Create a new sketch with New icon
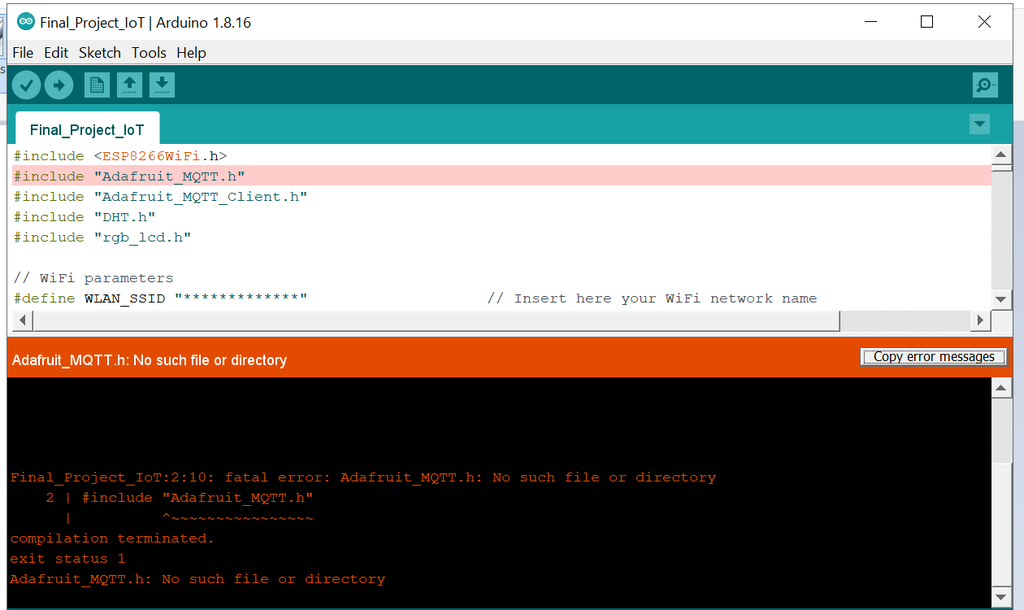 click(97, 85)
